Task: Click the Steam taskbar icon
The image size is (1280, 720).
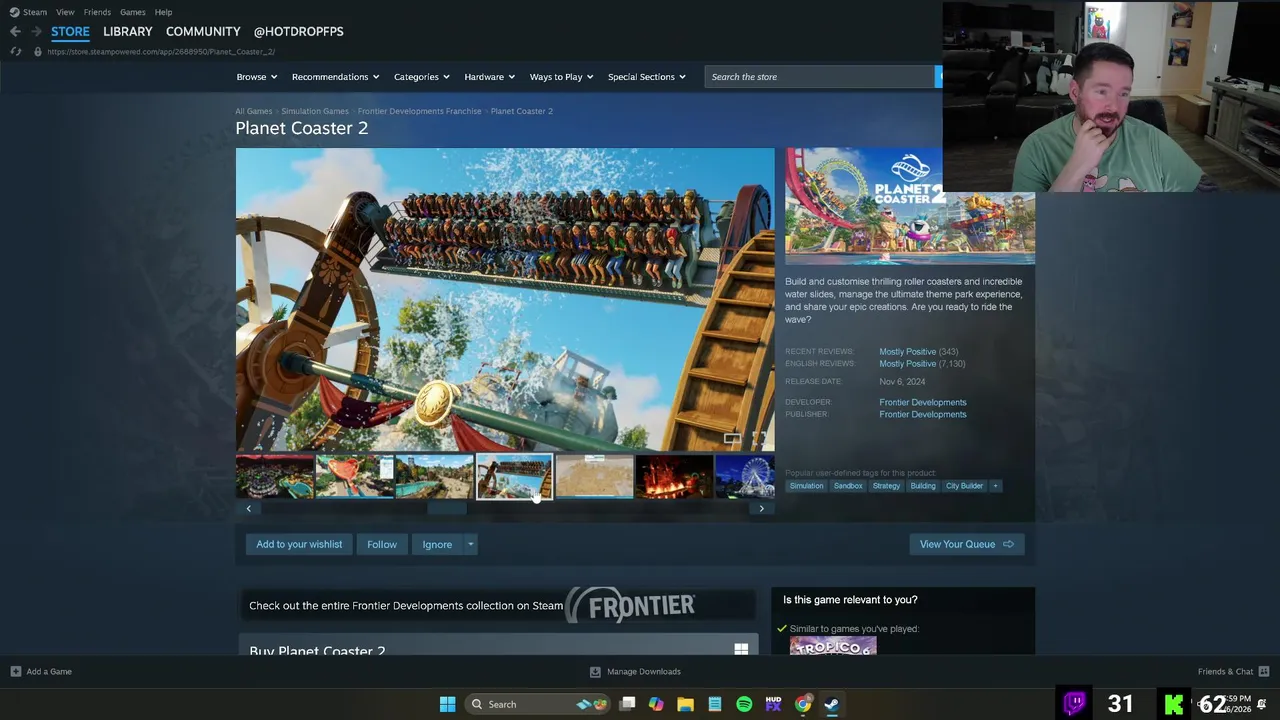Action: click(832, 704)
